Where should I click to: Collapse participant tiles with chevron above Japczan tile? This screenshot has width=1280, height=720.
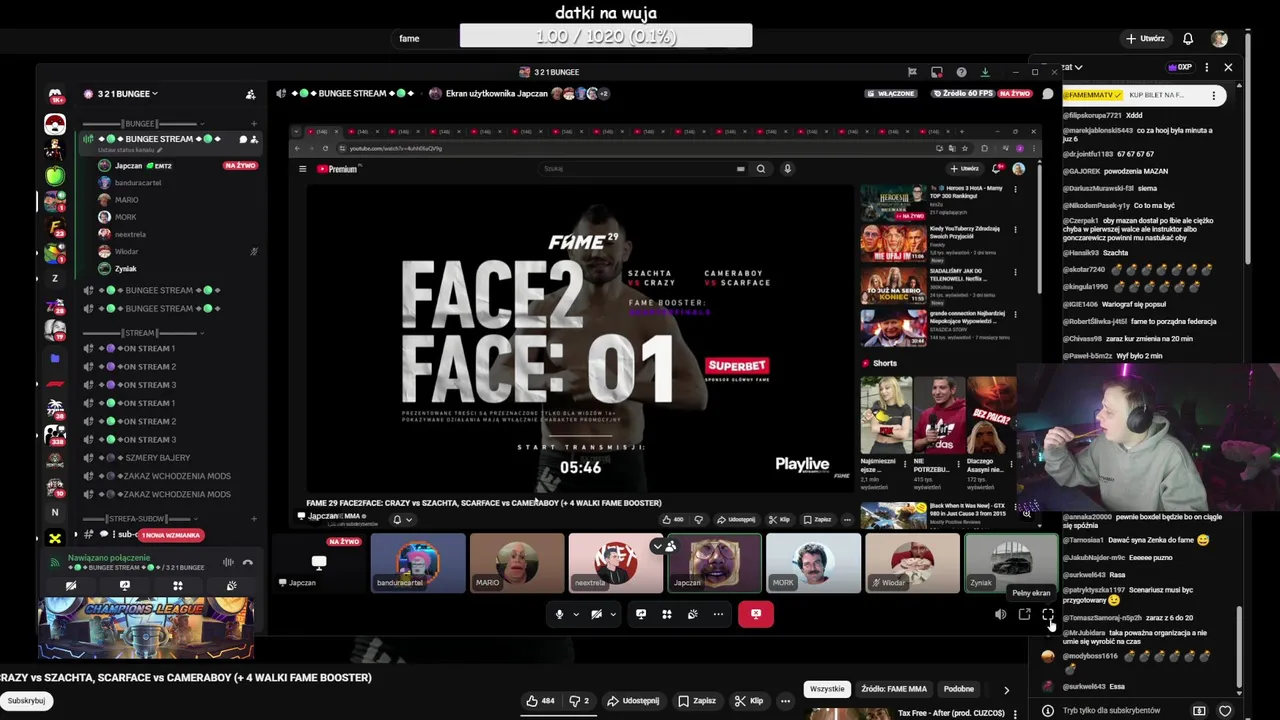tap(657, 546)
